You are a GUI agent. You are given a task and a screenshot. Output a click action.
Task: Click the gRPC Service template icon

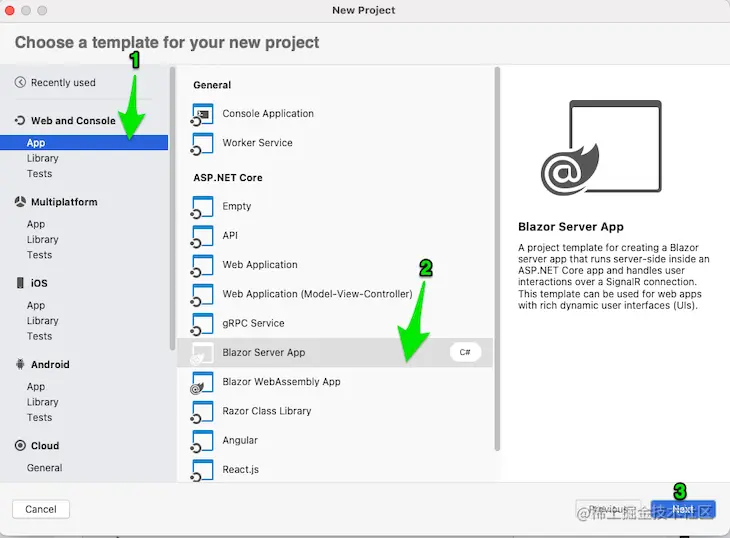click(203, 324)
